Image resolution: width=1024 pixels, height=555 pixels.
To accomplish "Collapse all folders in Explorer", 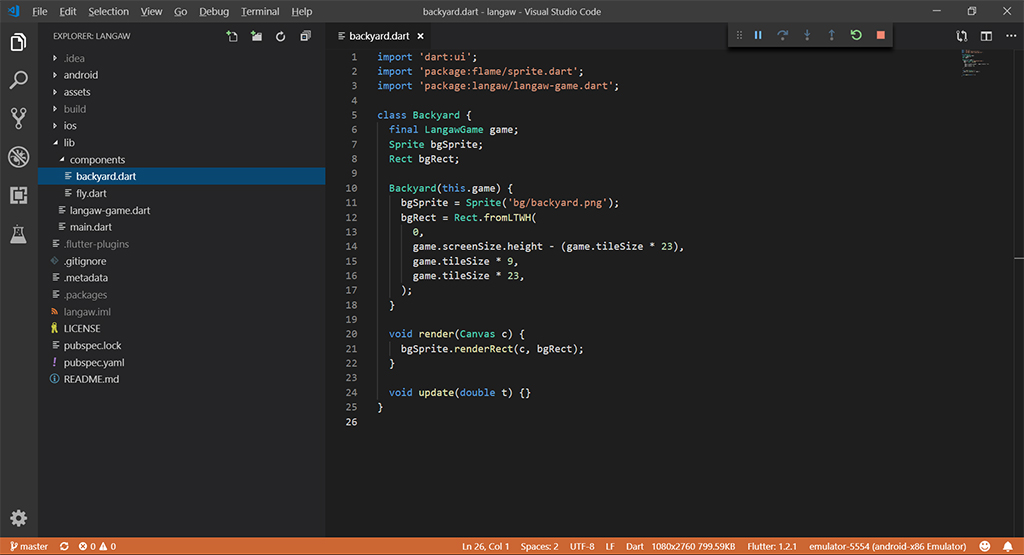I will pyautogui.click(x=305, y=36).
